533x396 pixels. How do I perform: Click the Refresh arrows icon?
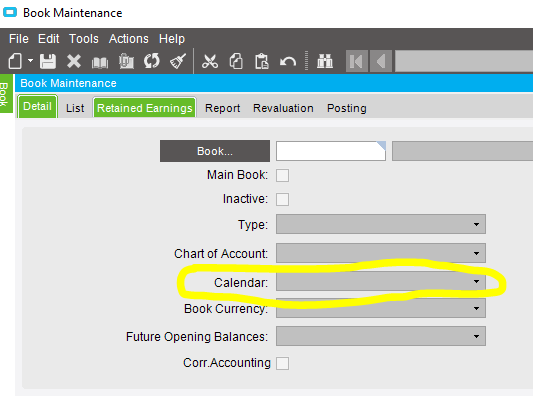pos(152,62)
